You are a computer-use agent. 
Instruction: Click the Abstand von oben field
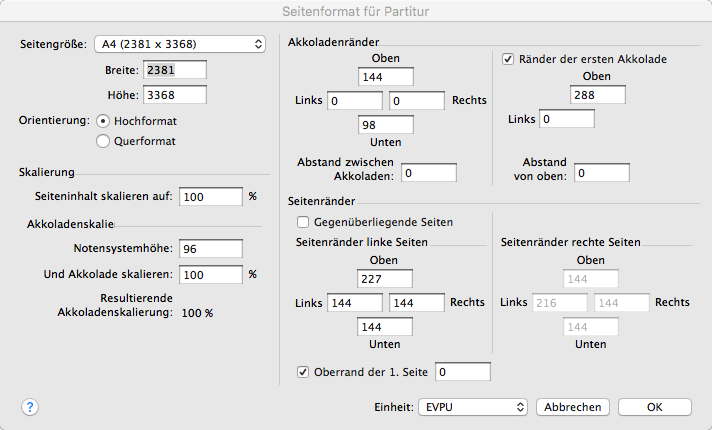[x=602, y=172]
